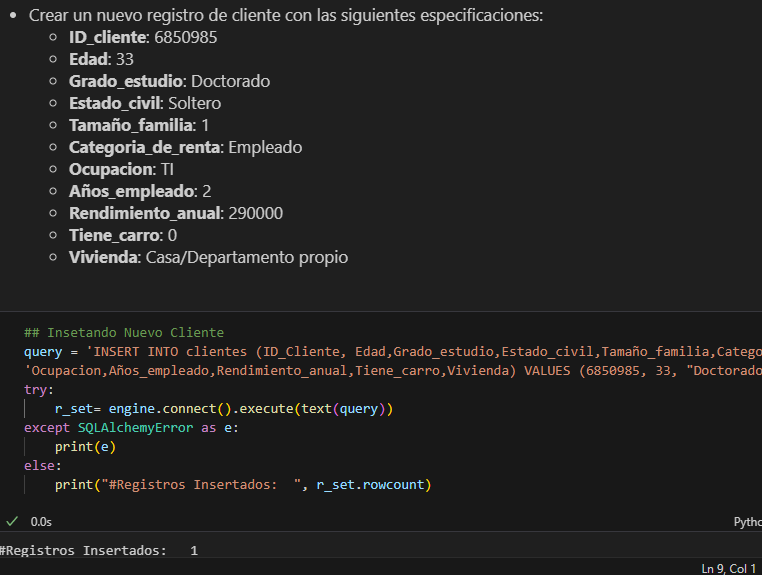Click the Python language label of the cell

coord(747,522)
